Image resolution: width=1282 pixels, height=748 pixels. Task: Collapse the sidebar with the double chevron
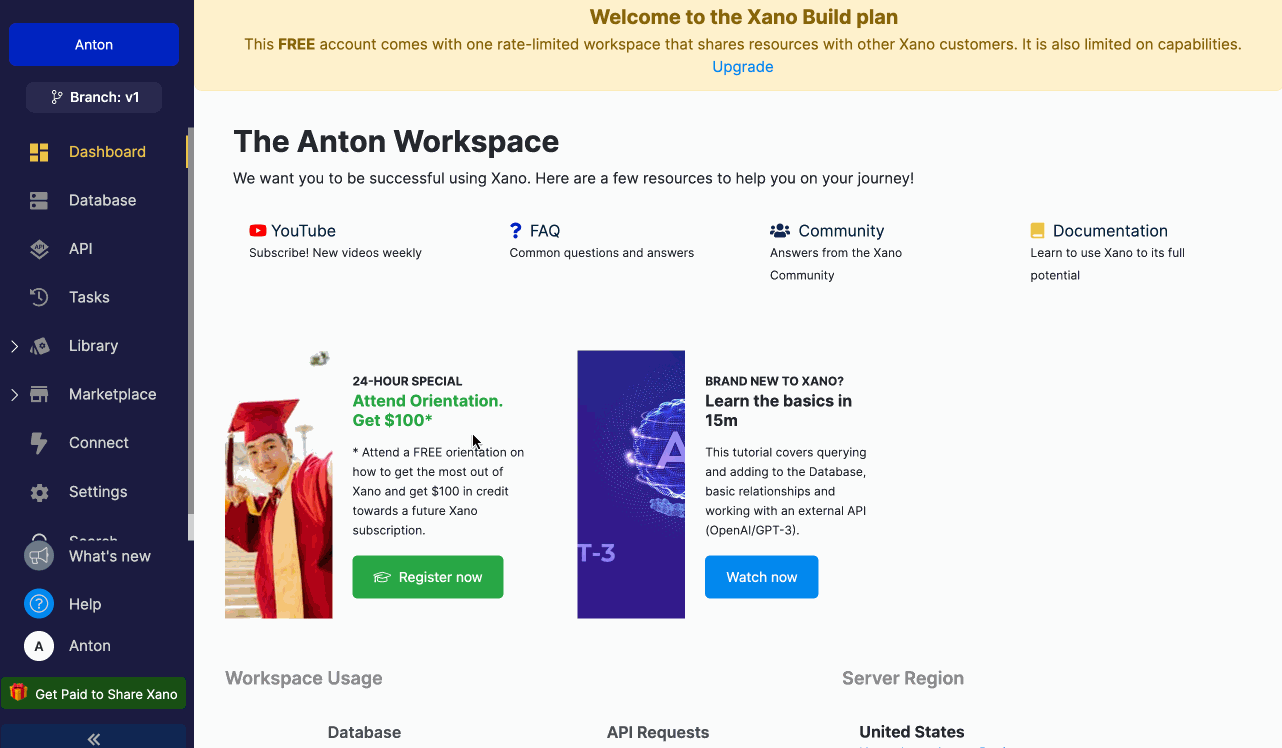94,739
